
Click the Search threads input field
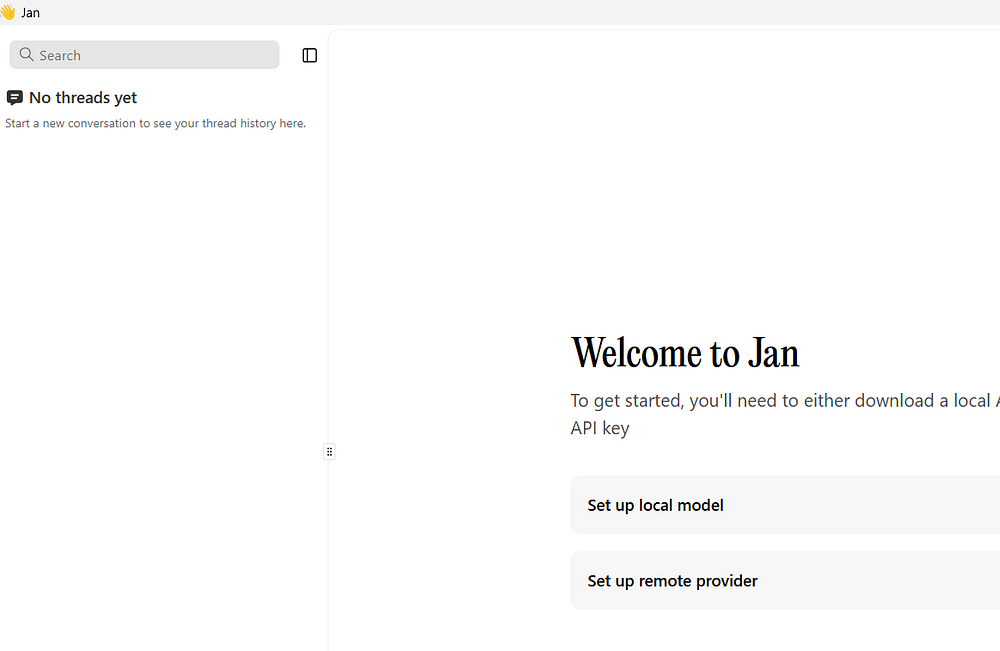(x=144, y=55)
